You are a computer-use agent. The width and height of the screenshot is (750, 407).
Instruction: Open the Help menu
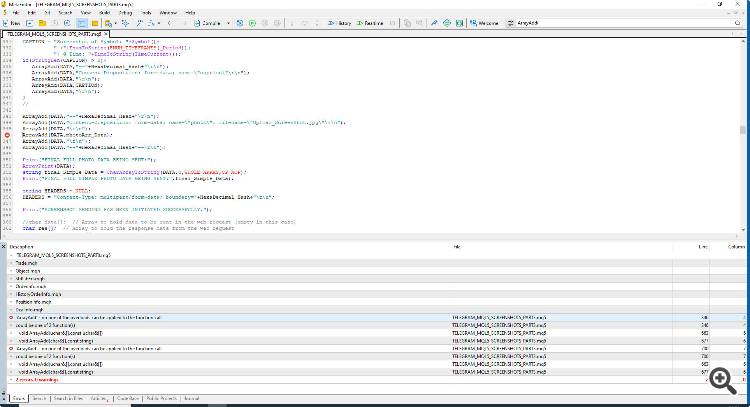coord(190,13)
